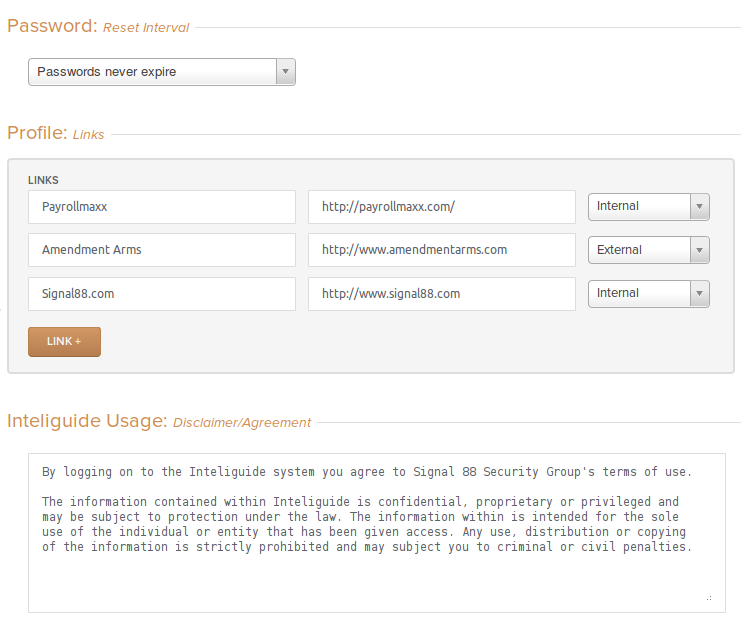Open the External type dropdown for Amendment Arms

point(648,250)
